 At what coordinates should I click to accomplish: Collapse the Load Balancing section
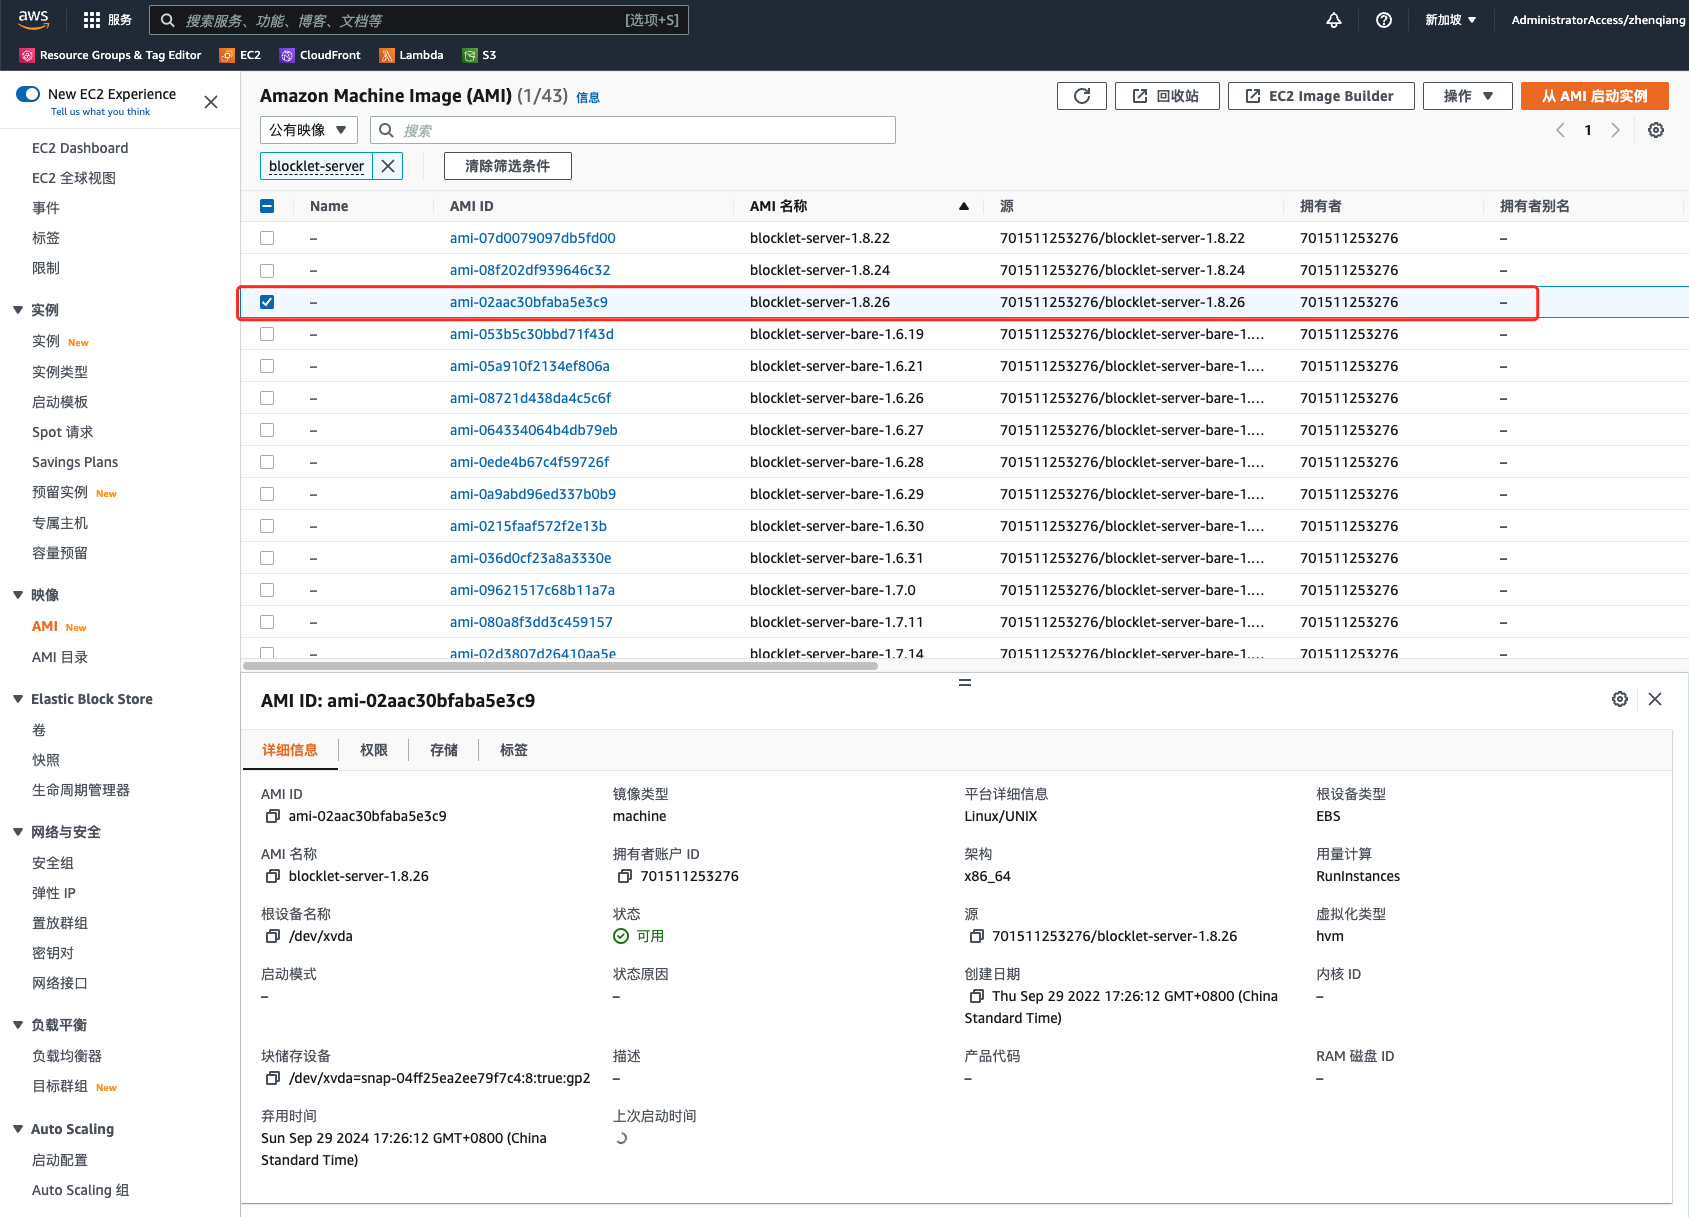pos(18,1025)
